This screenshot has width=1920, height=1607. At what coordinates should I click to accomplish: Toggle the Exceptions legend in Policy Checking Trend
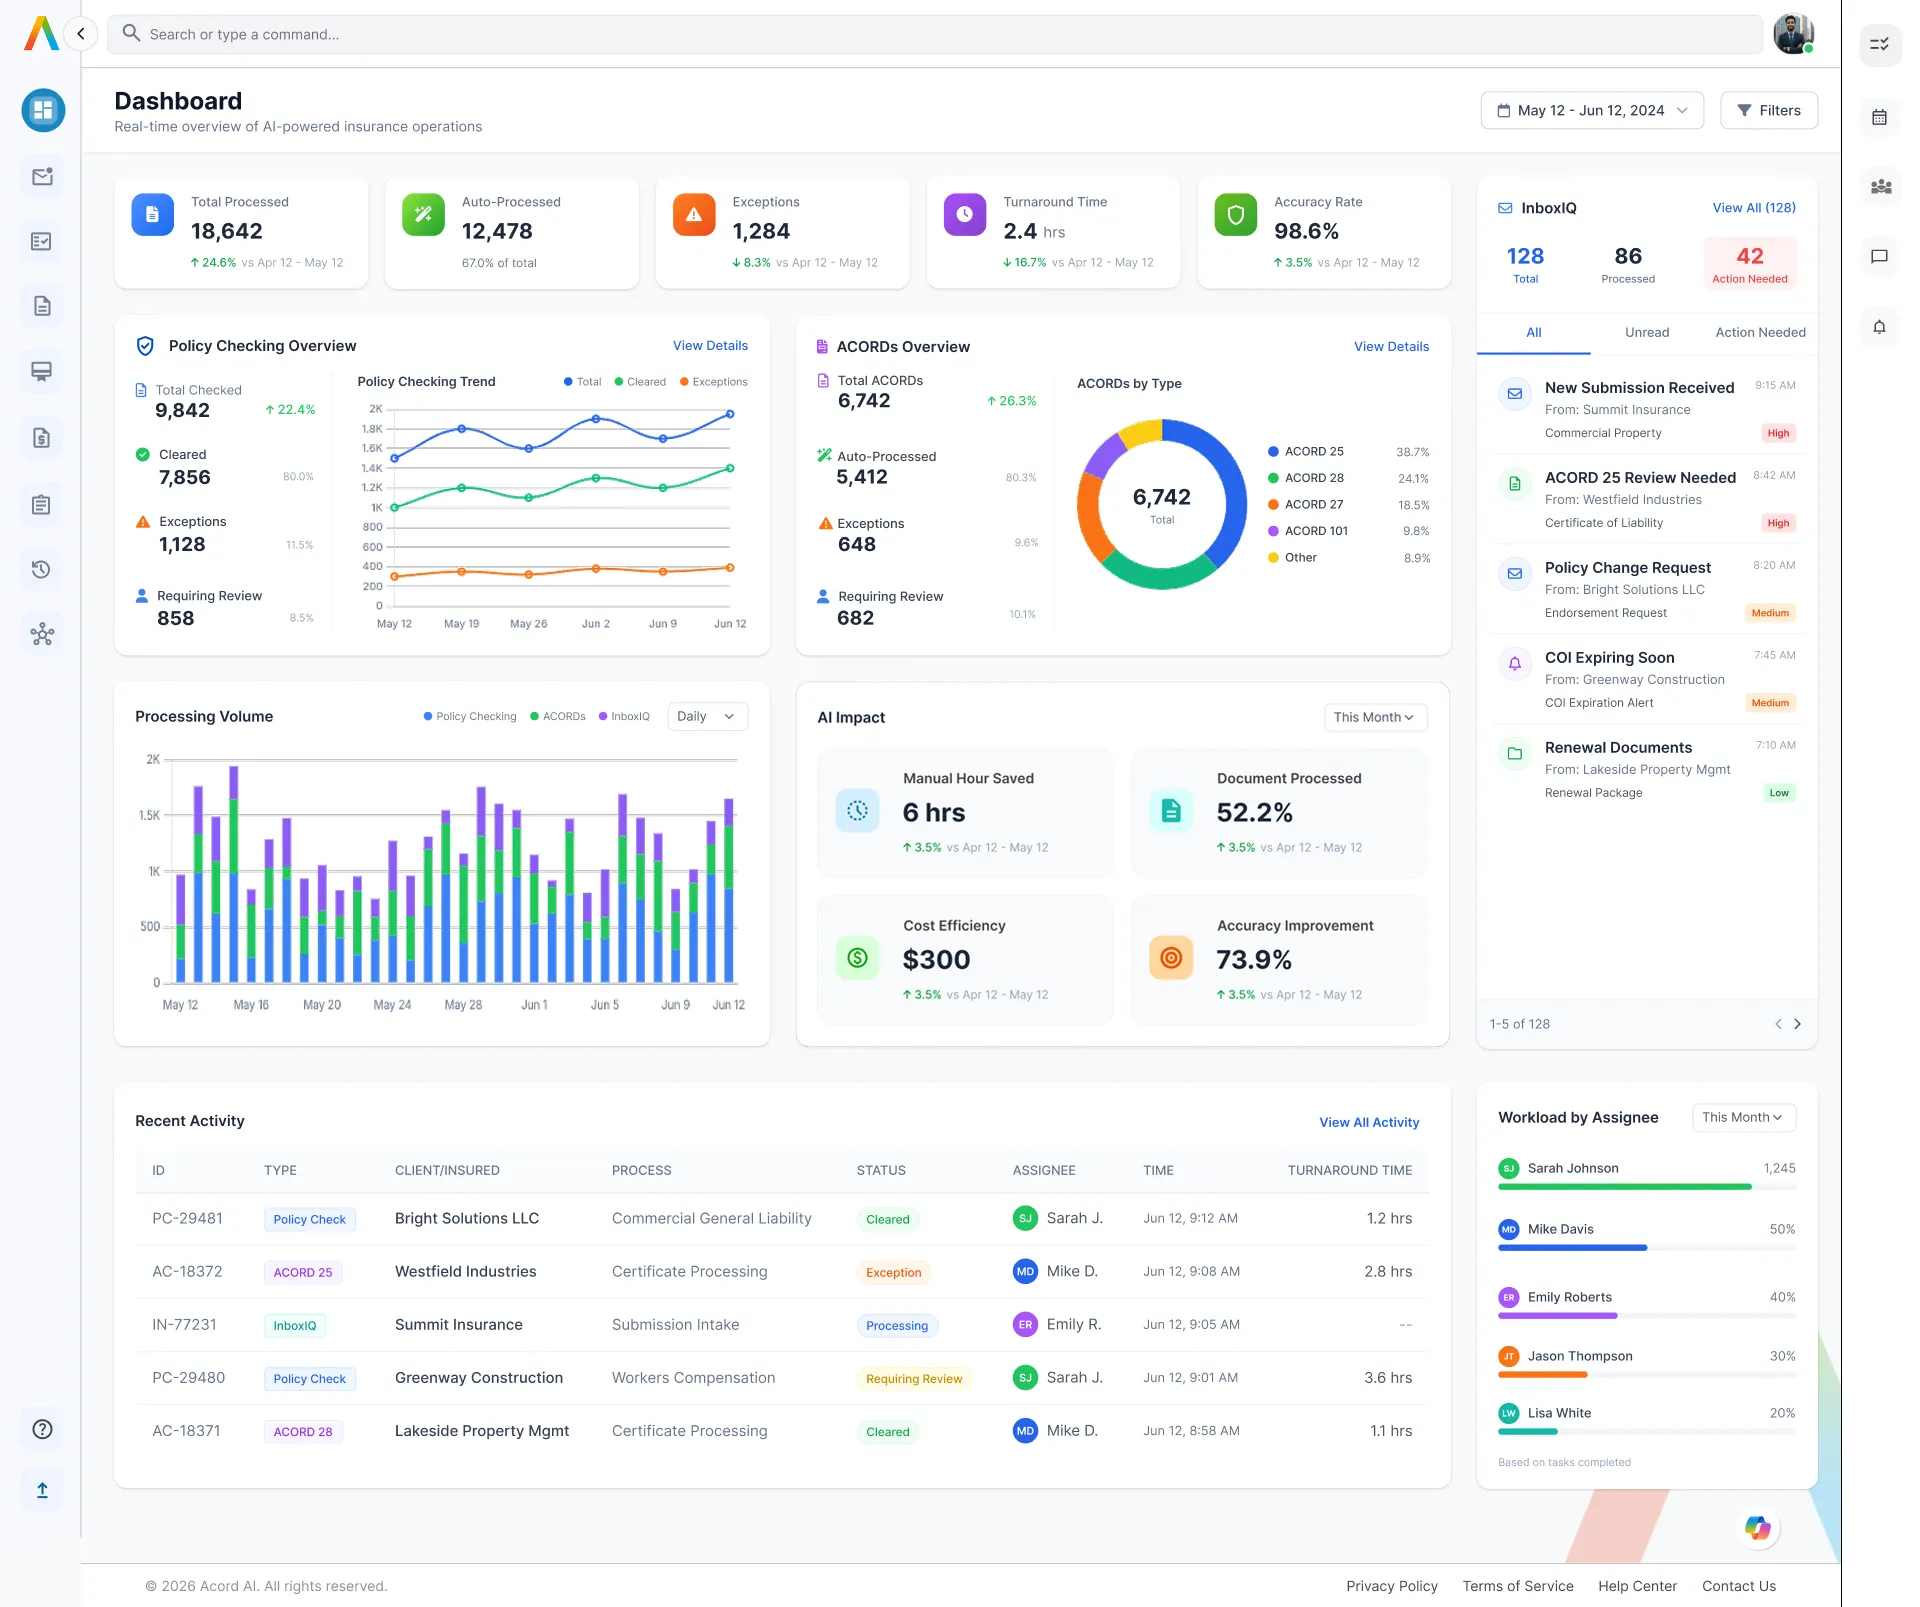pyautogui.click(x=714, y=382)
